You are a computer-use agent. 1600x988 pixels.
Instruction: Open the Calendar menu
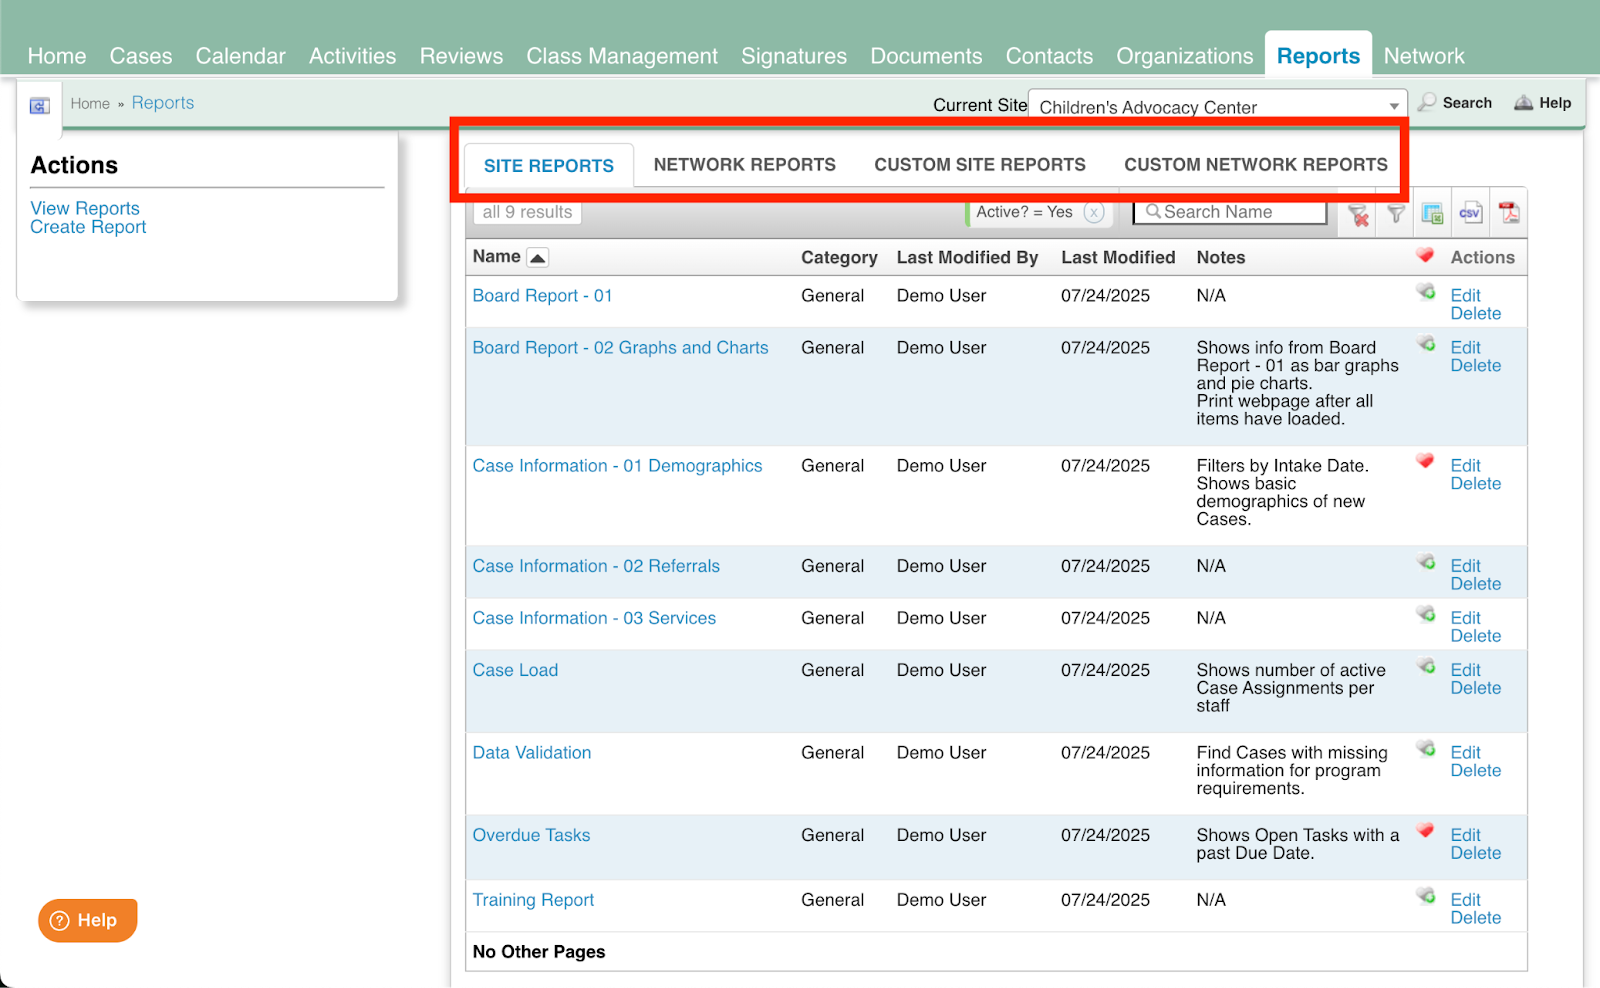(x=241, y=56)
